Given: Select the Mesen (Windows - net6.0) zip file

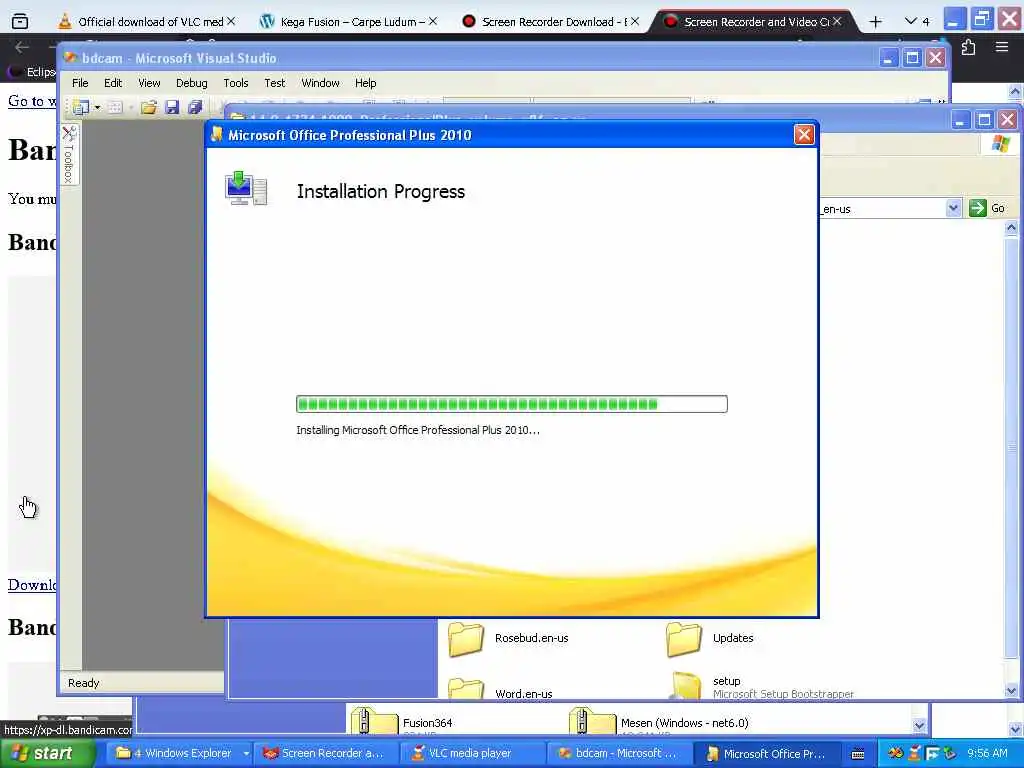Looking at the screenshot, I should 659,722.
